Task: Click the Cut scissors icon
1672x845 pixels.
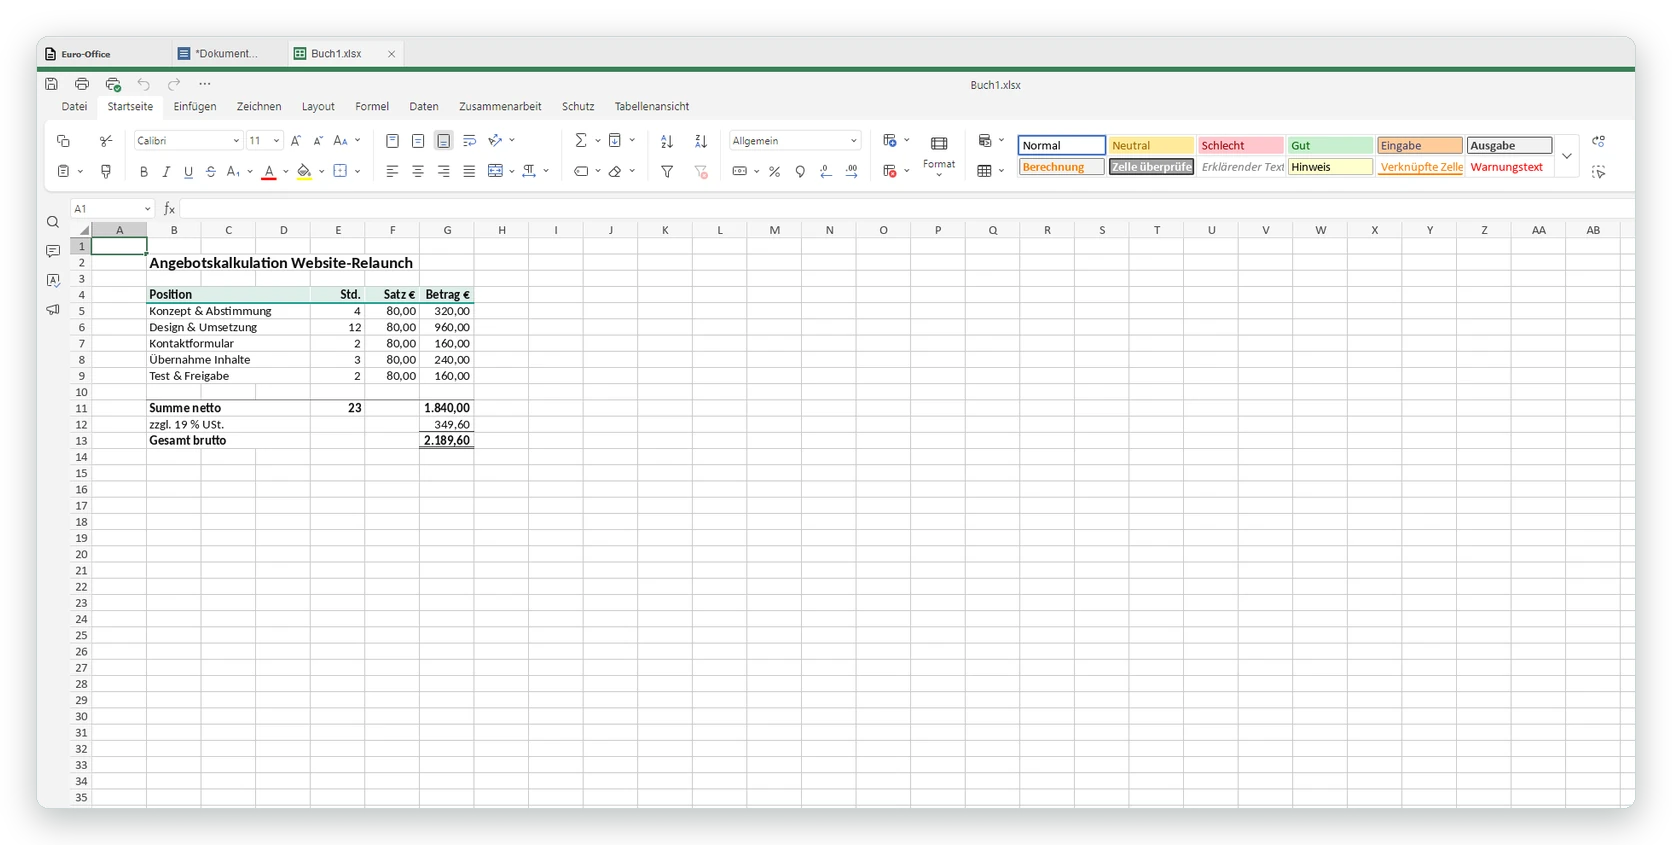Action: pos(106,141)
